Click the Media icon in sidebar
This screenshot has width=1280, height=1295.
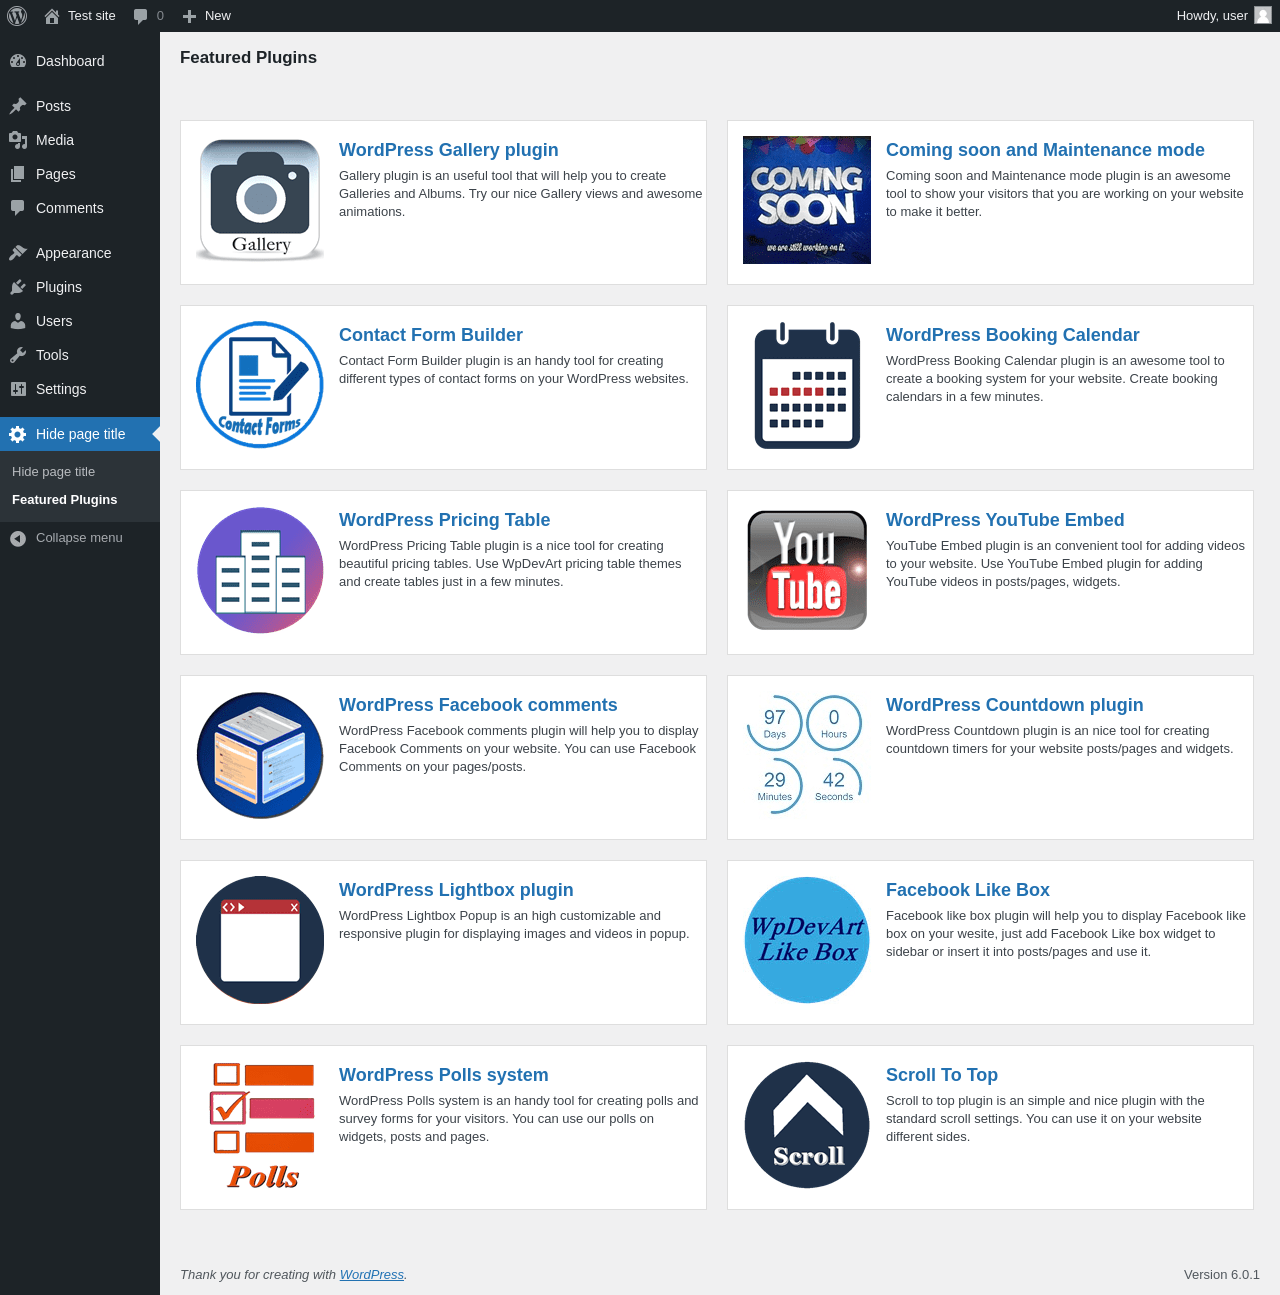pos(18,140)
